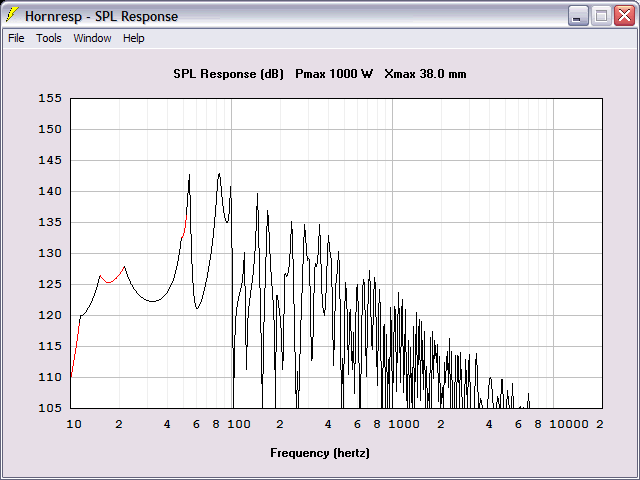
Task: Open the File menu
Action: [x=16, y=38]
